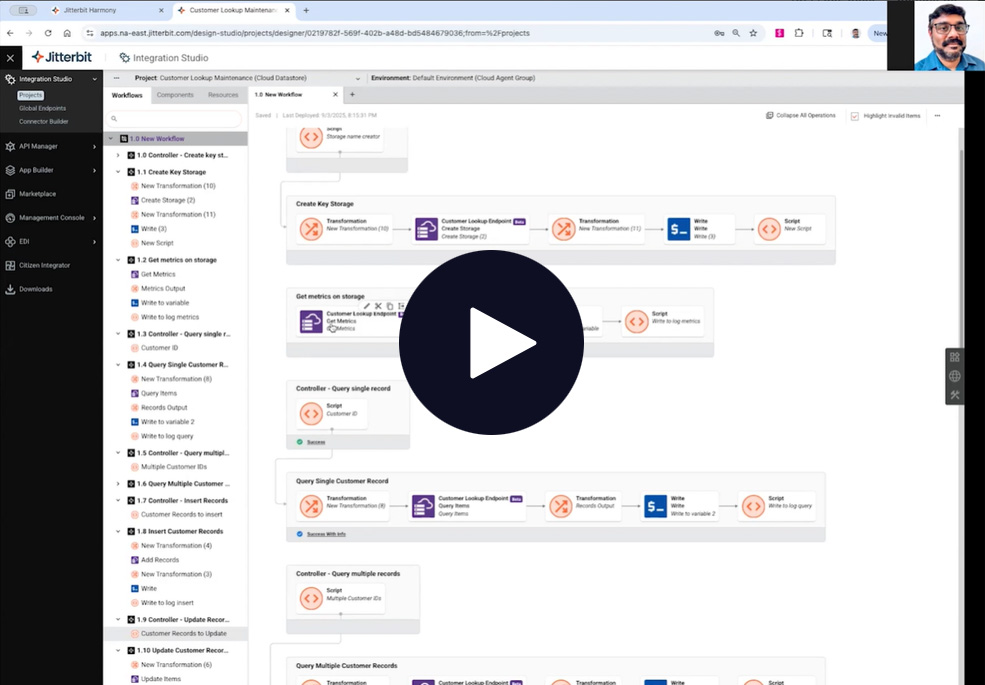
Task: Select the New Transformation (10) icon on canvas
Action: pos(311,229)
